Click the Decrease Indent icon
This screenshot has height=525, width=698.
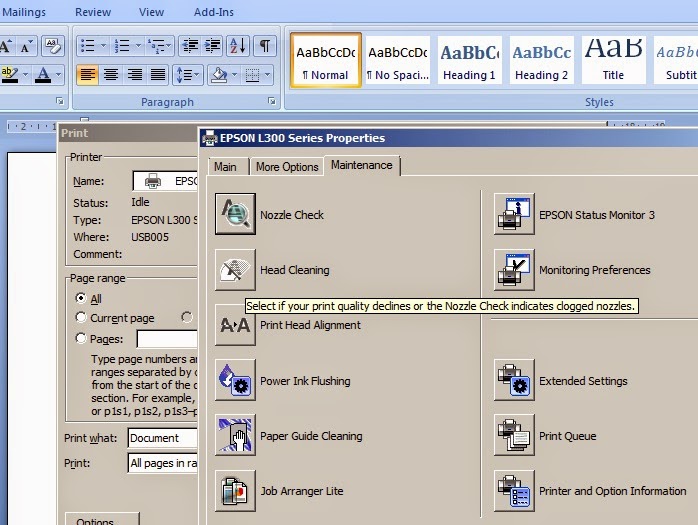pyautogui.click(x=190, y=45)
